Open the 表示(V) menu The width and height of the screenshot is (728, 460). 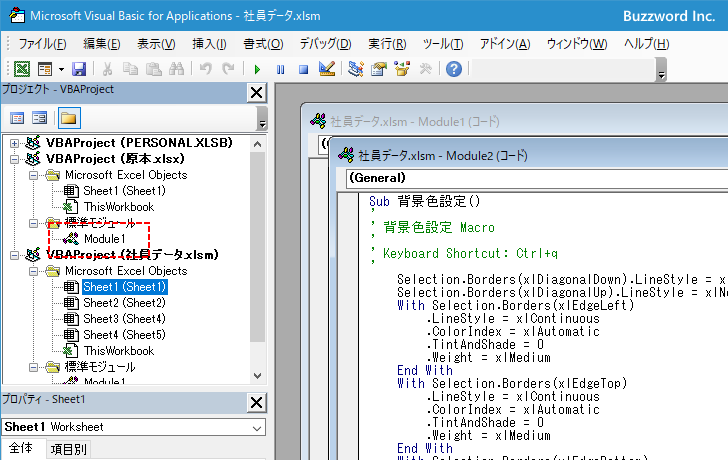pos(156,44)
